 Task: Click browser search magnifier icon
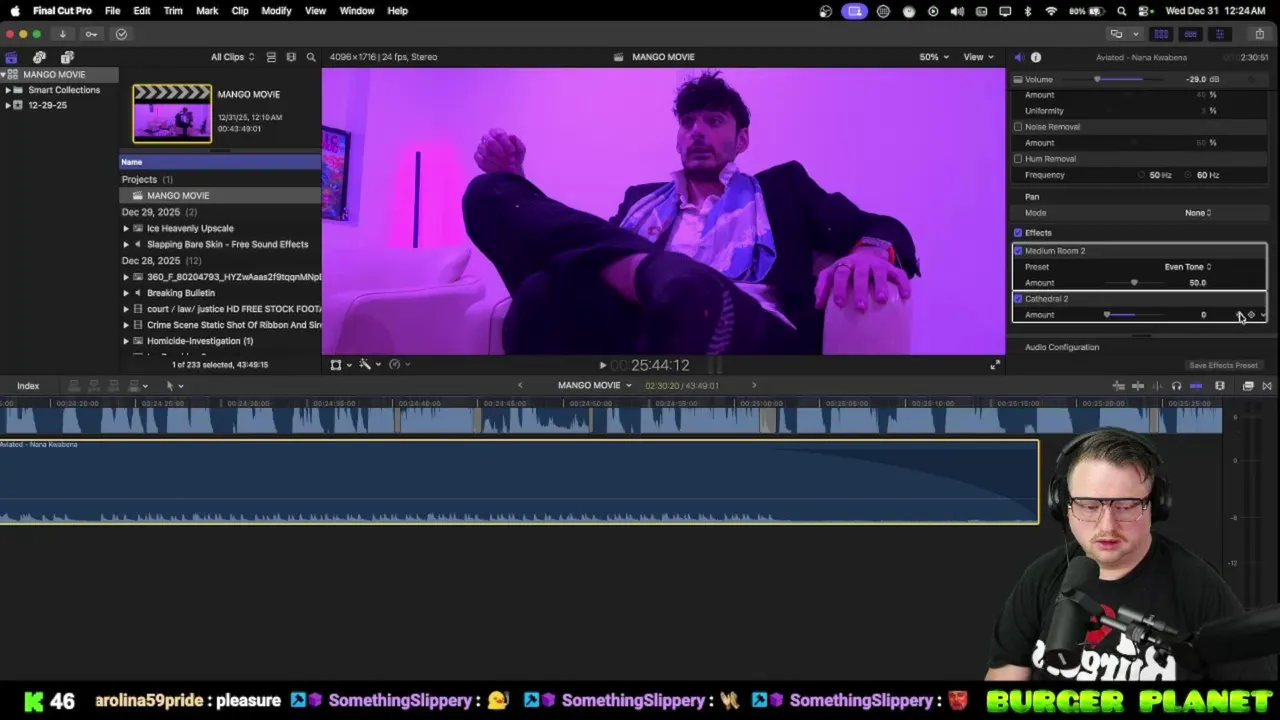coord(311,57)
